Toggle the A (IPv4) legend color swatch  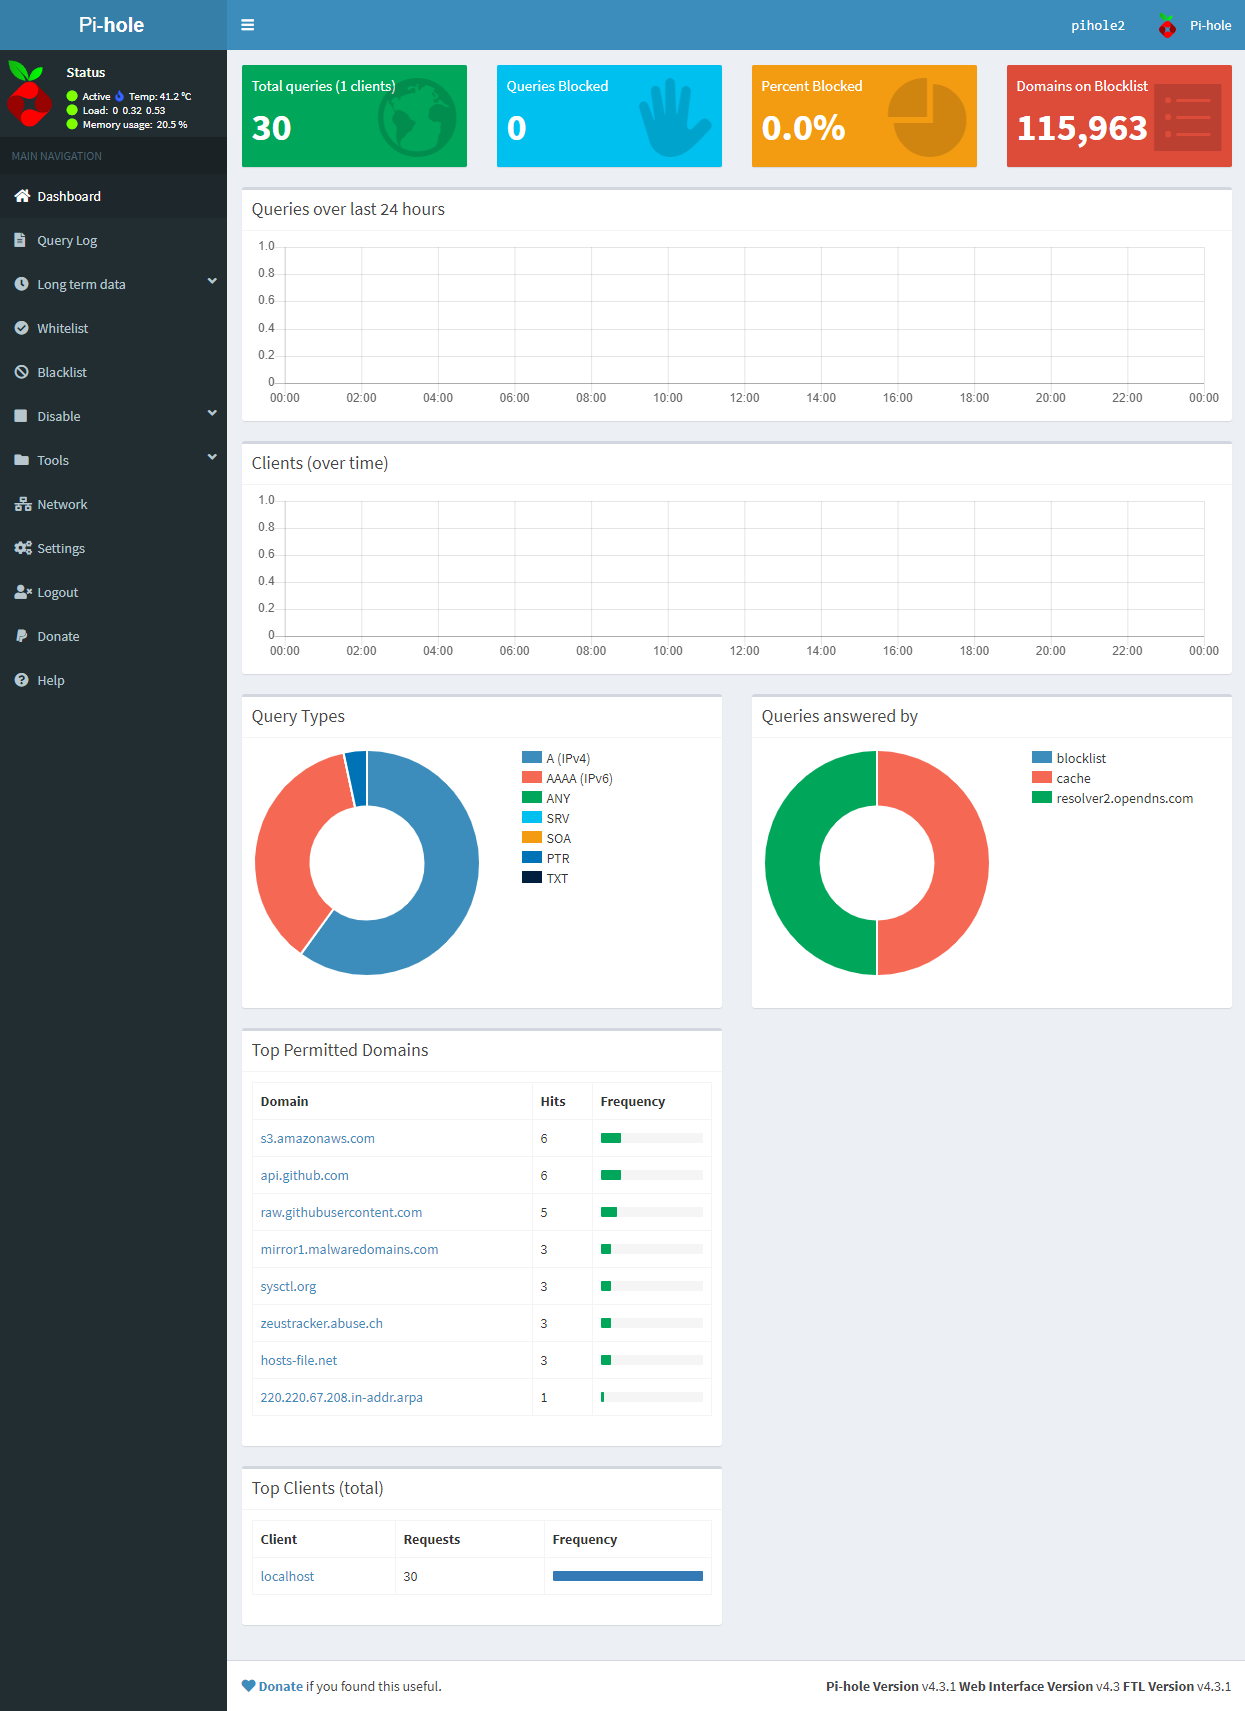click(x=532, y=757)
